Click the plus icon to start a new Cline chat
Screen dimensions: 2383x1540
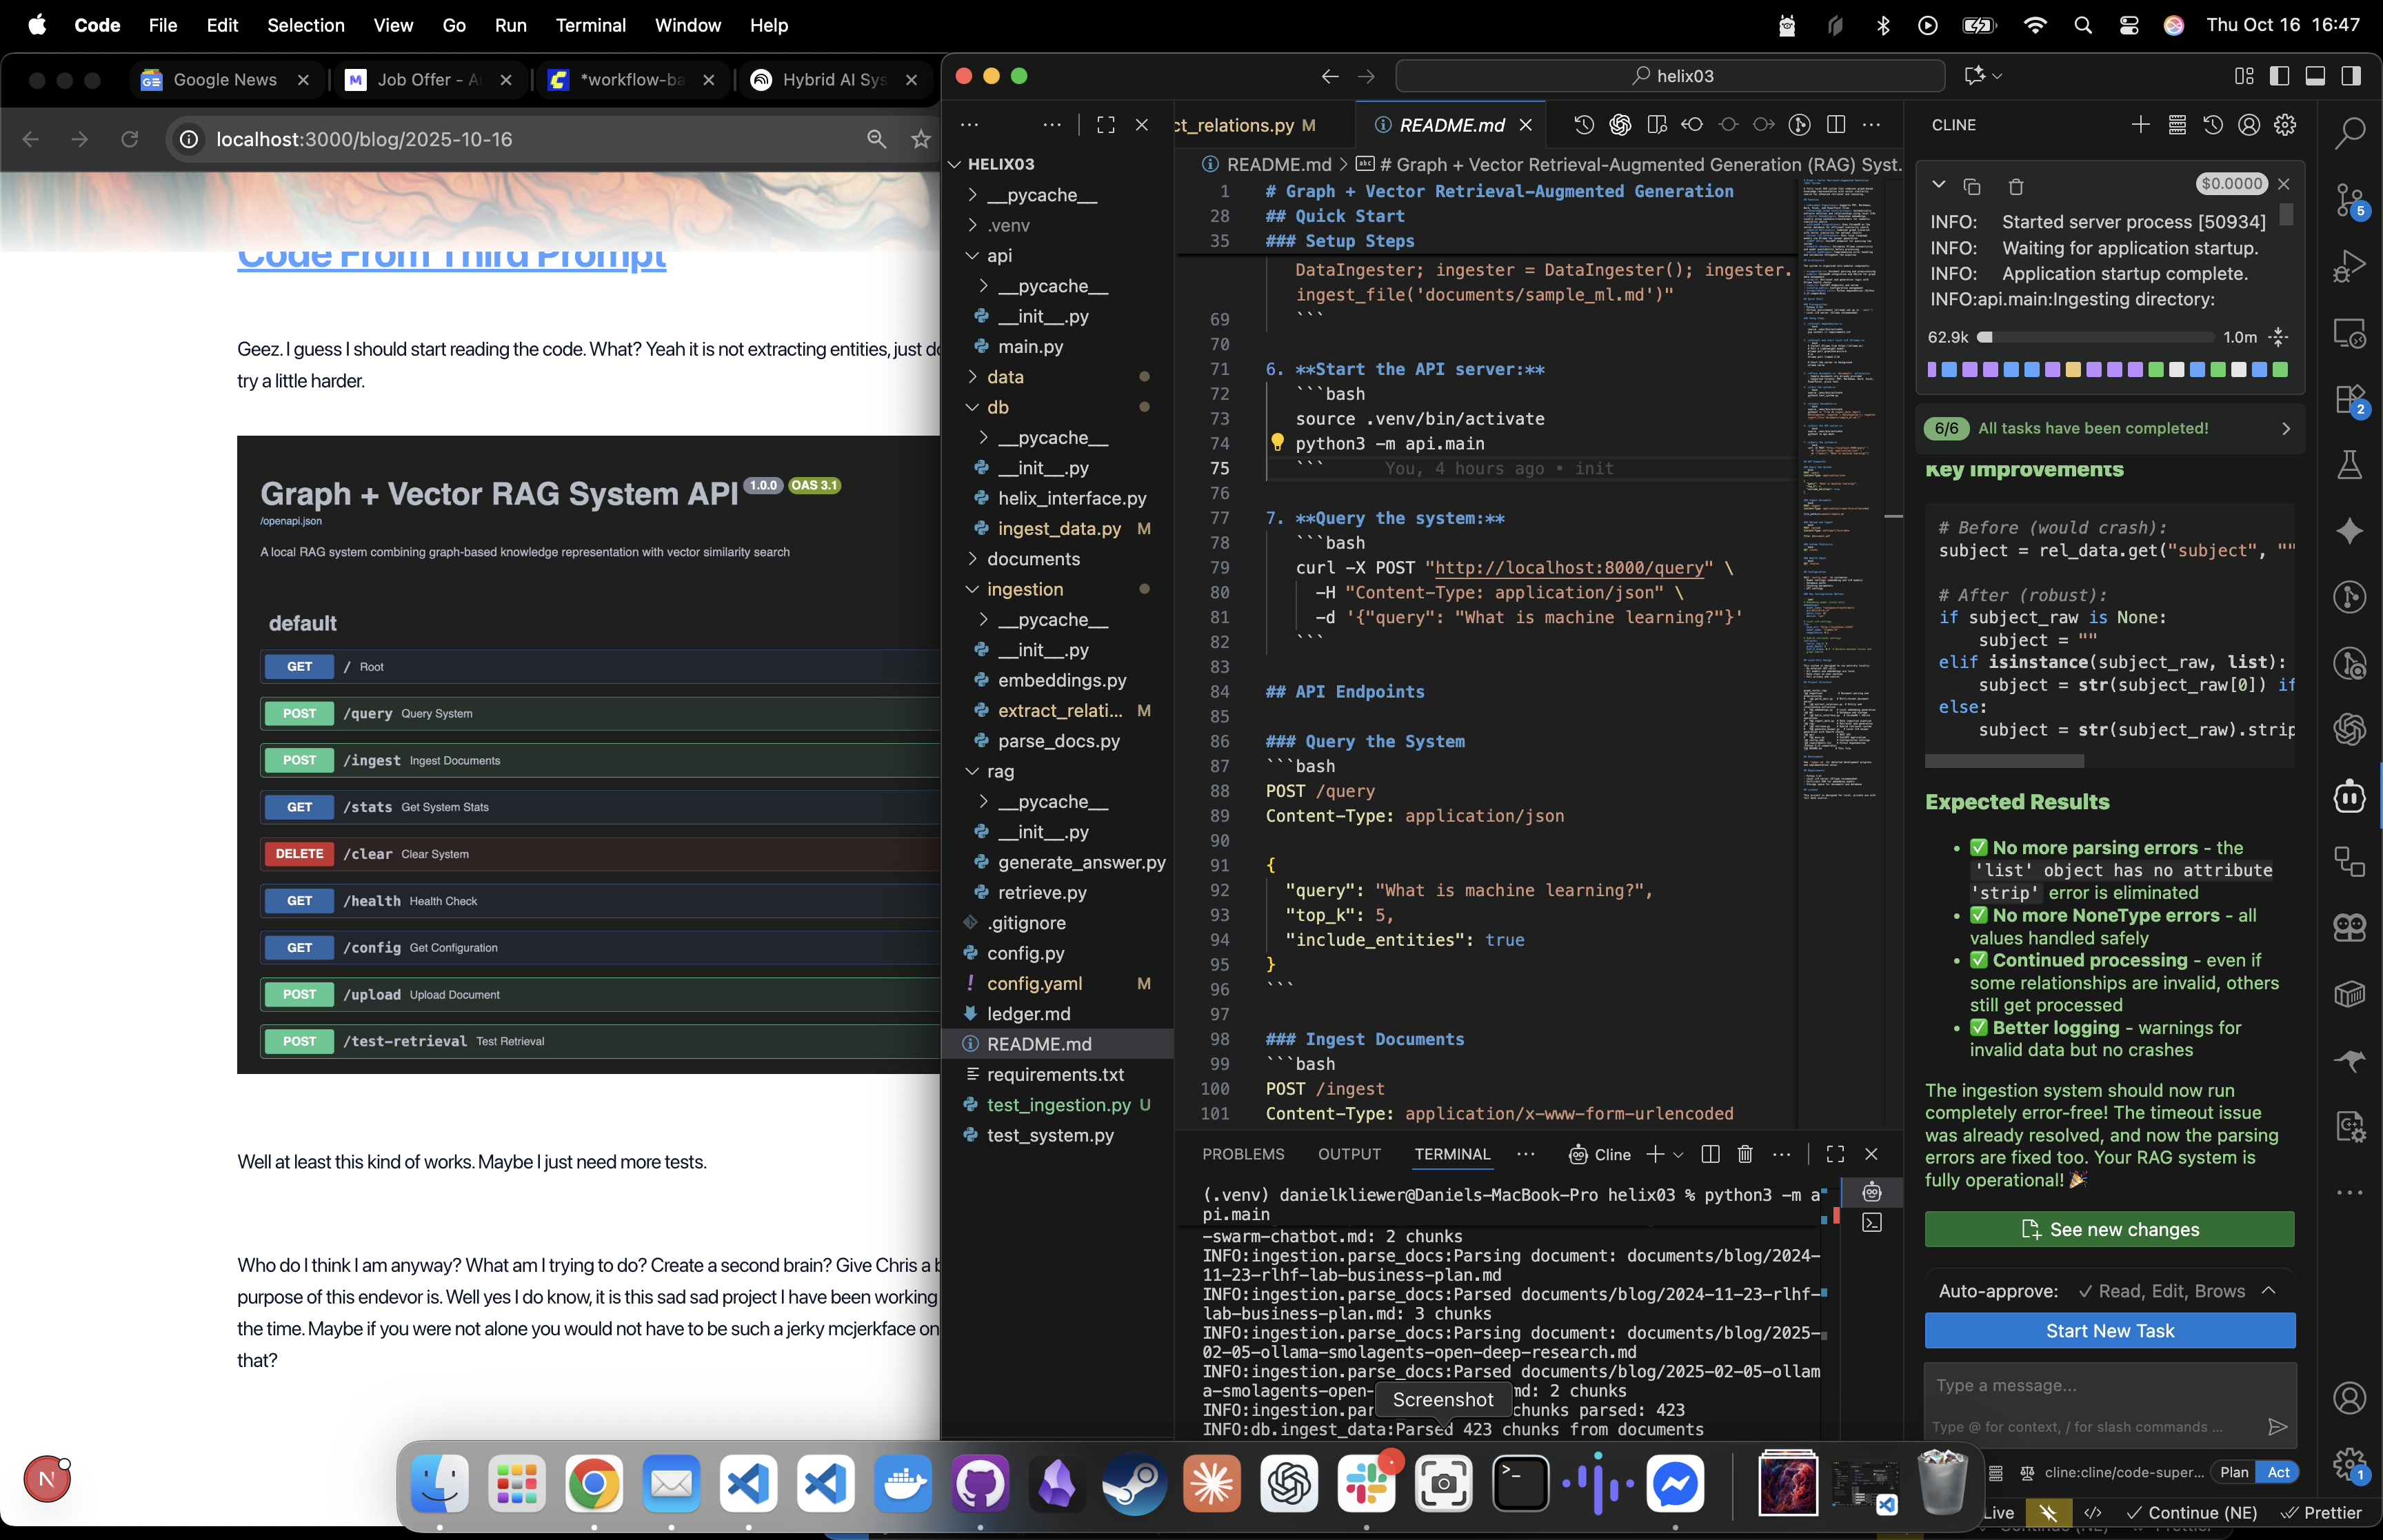pyautogui.click(x=2140, y=125)
